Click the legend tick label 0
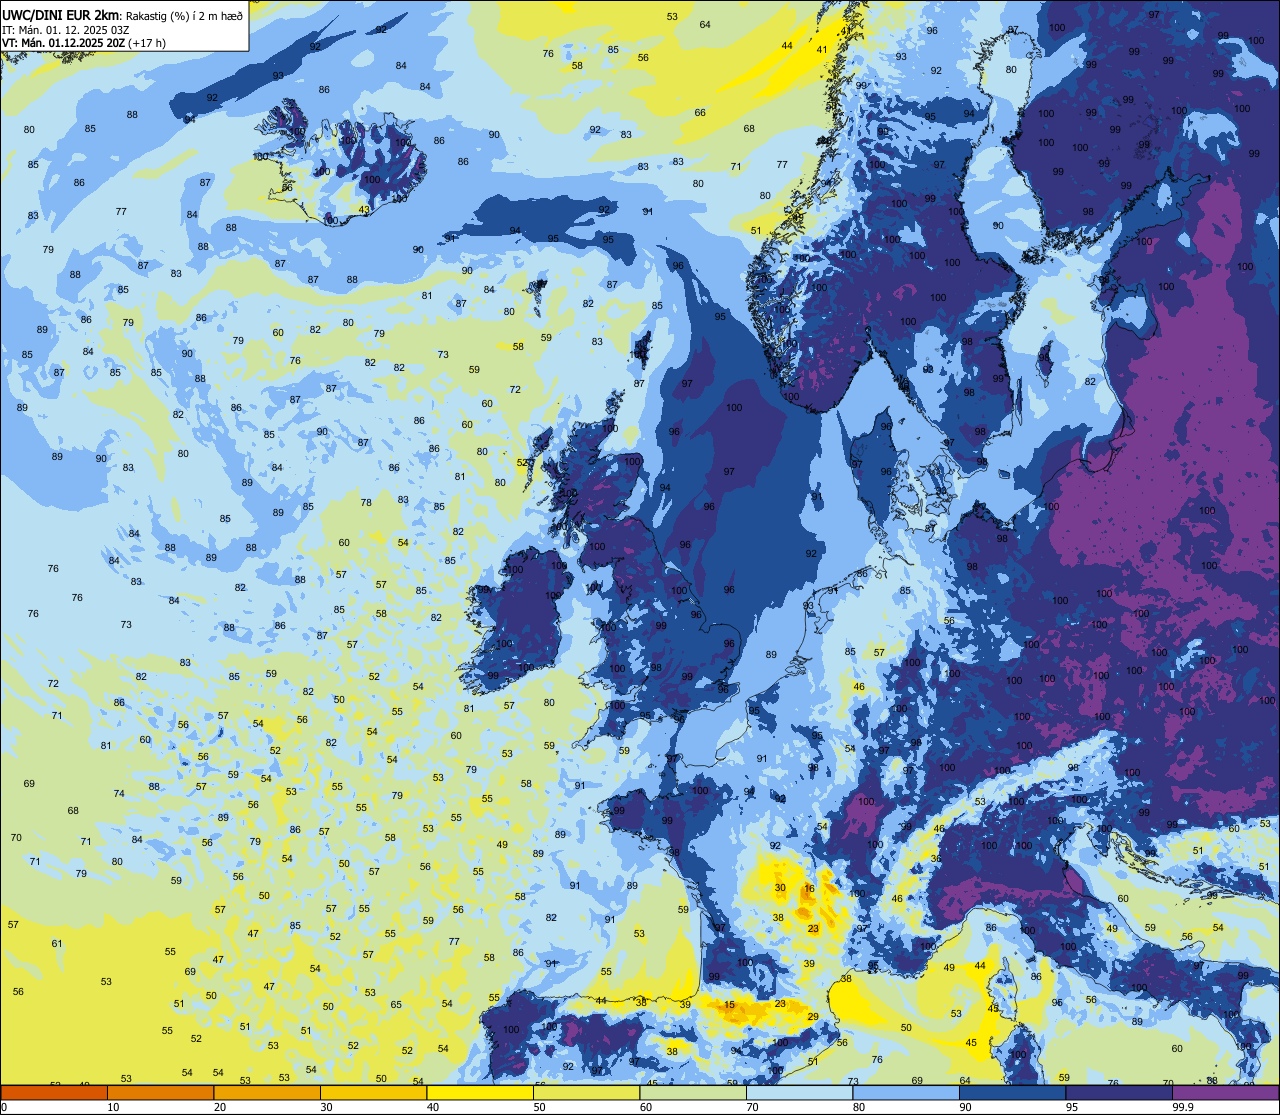 point(4,1107)
